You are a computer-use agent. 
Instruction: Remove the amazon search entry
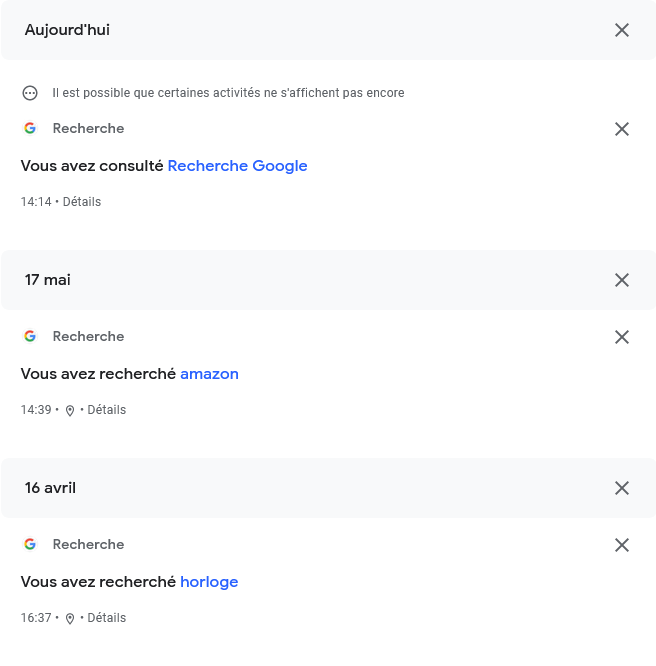click(622, 337)
